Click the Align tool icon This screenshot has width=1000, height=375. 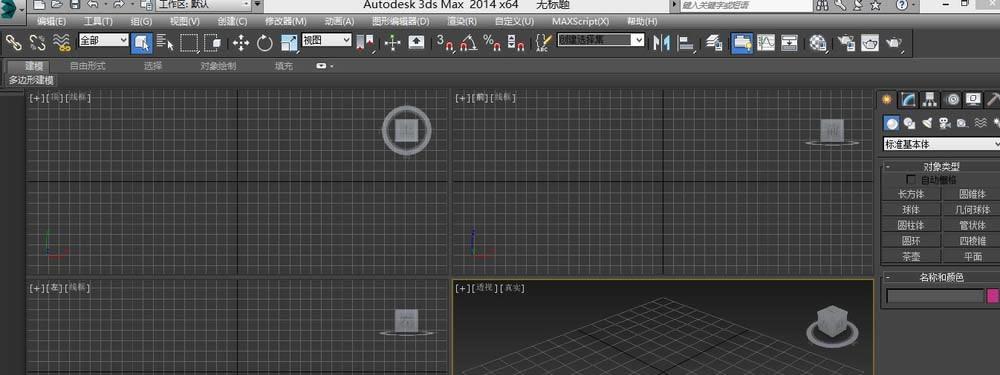686,43
